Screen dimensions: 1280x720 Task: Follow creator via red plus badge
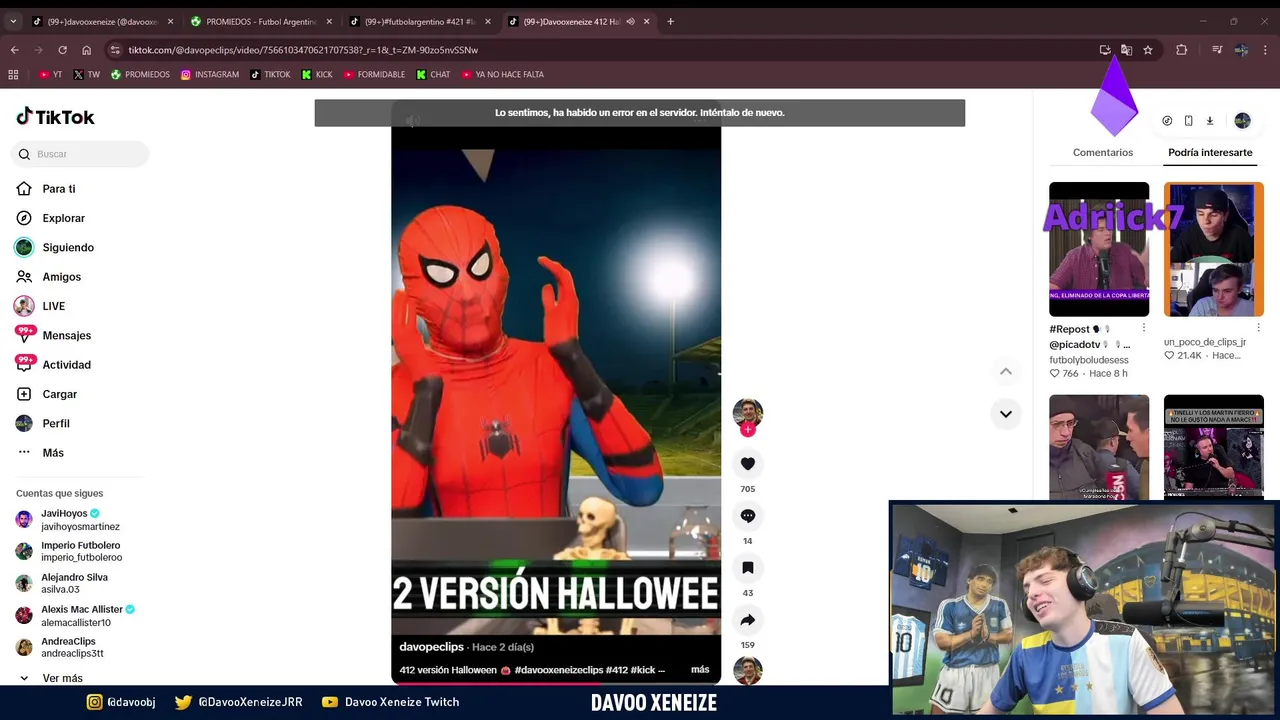pos(747,430)
